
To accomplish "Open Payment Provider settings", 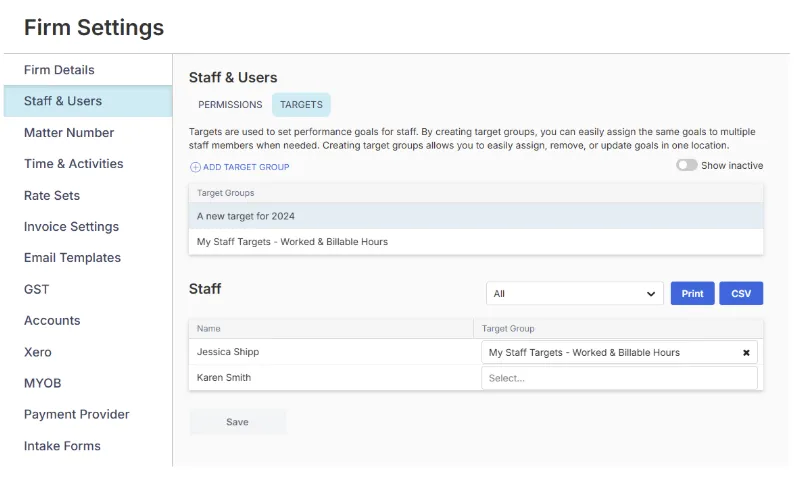I will pyautogui.click(x=88, y=414).
